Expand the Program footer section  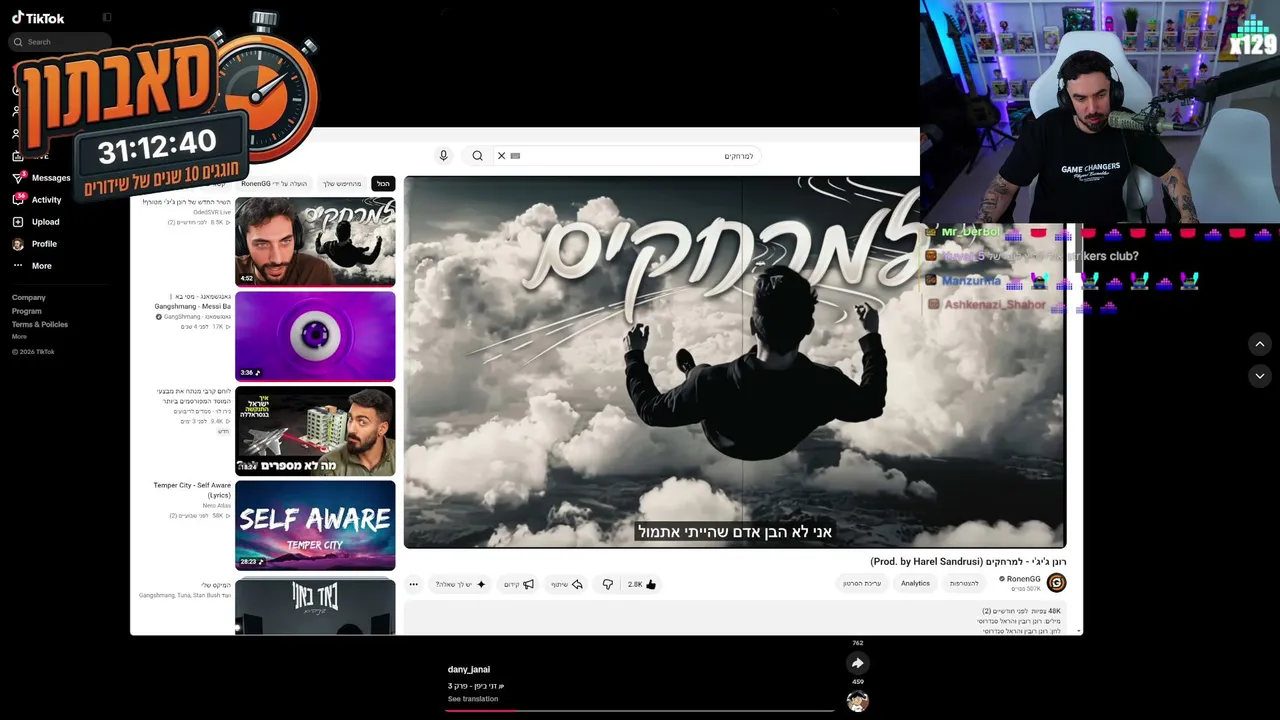(x=27, y=311)
